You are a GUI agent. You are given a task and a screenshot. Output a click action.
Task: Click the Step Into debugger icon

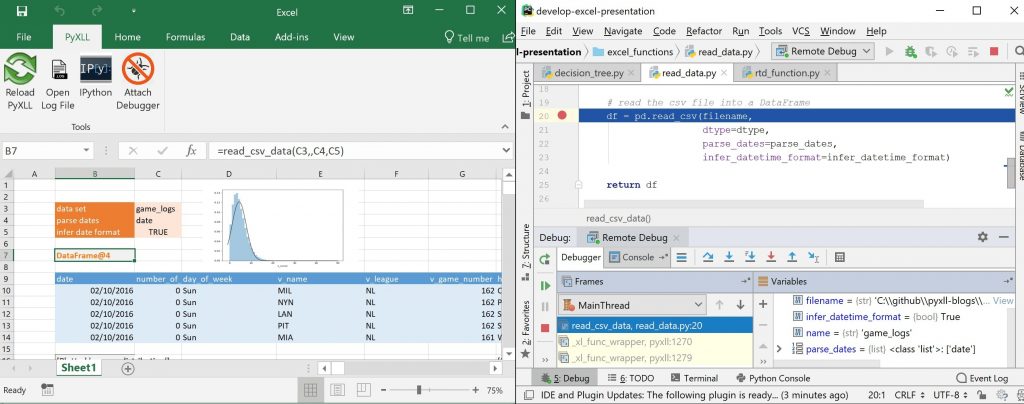click(729, 257)
